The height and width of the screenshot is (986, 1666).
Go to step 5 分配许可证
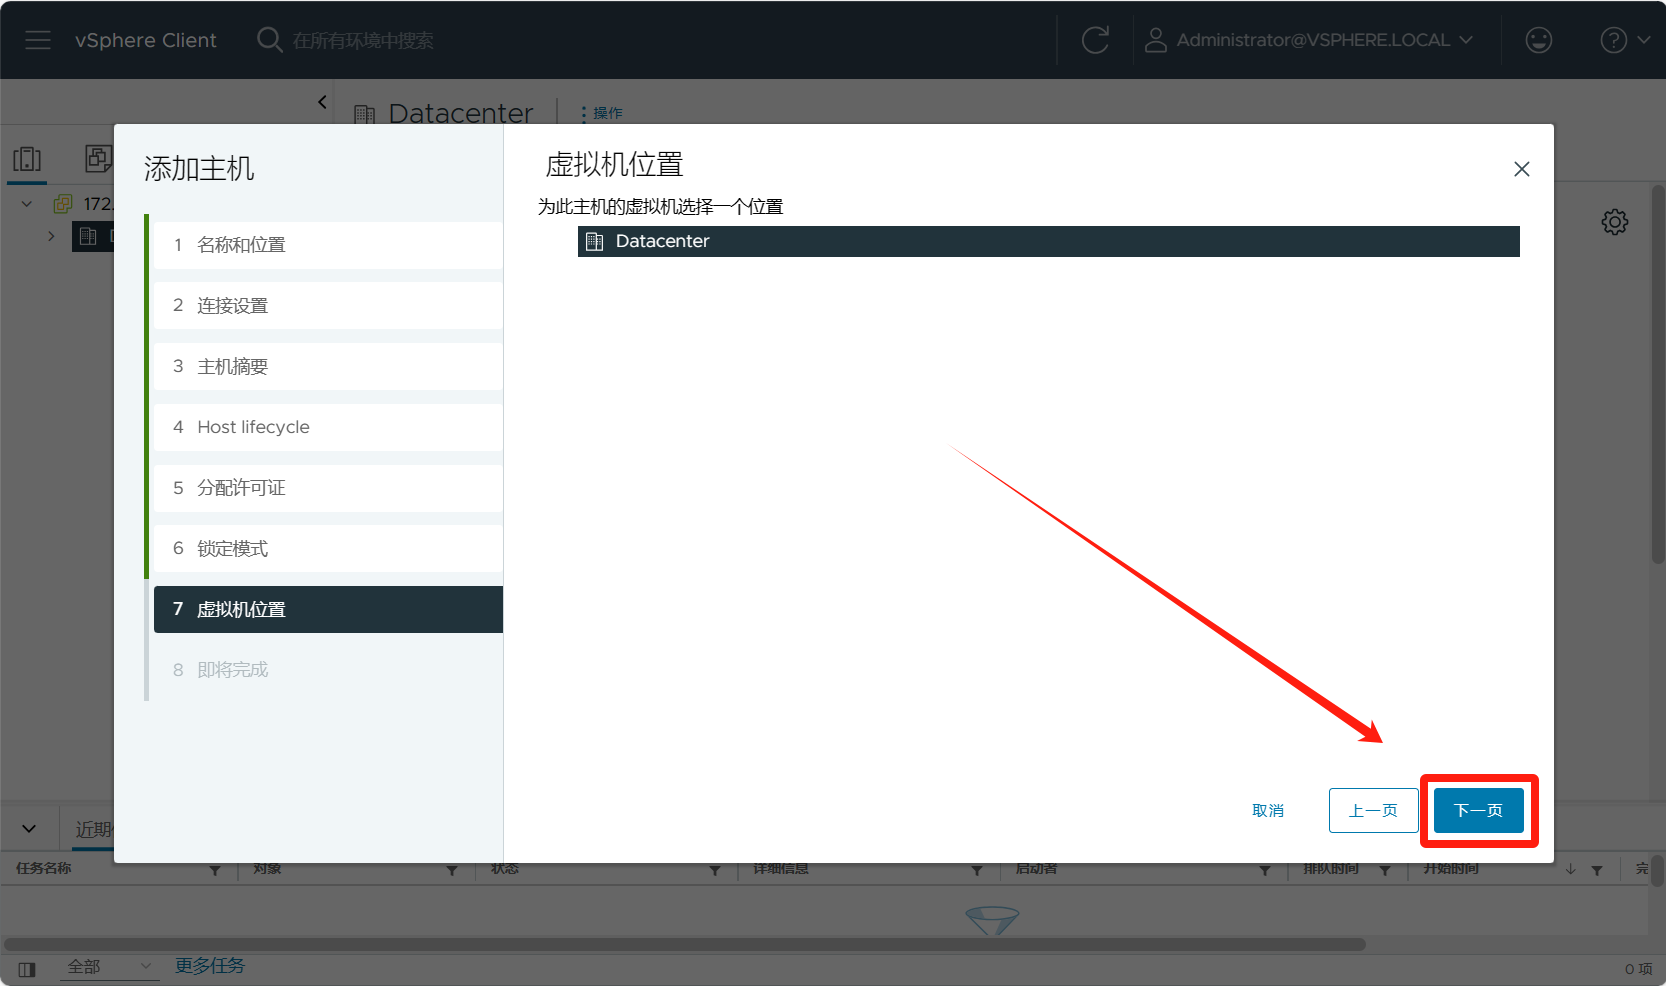point(241,488)
